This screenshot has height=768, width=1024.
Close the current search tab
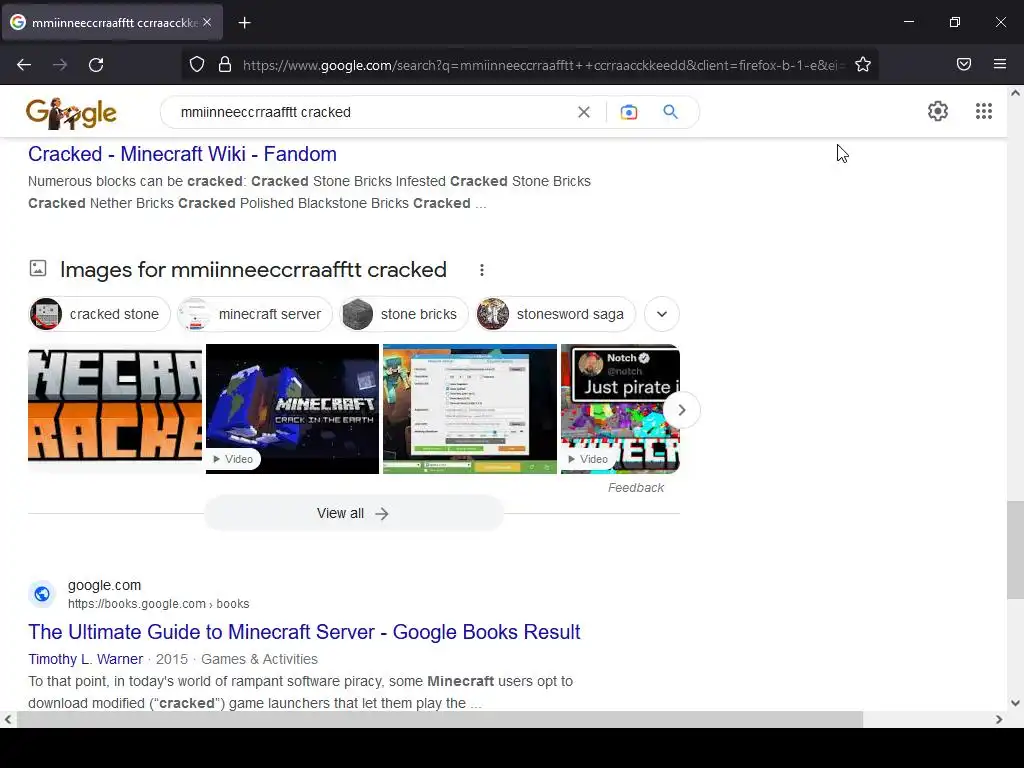click(x=207, y=22)
